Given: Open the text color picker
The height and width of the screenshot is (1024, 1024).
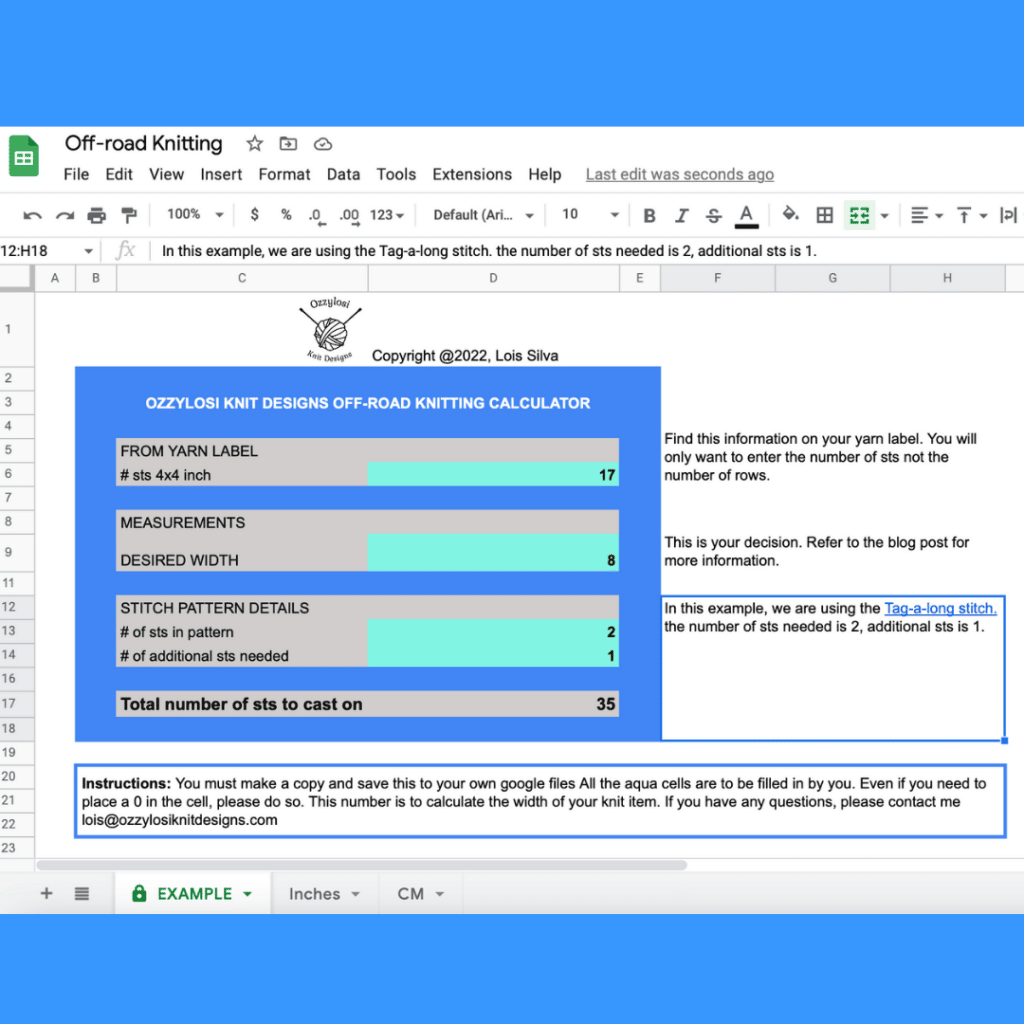Looking at the screenshot, I should (746, 216).
